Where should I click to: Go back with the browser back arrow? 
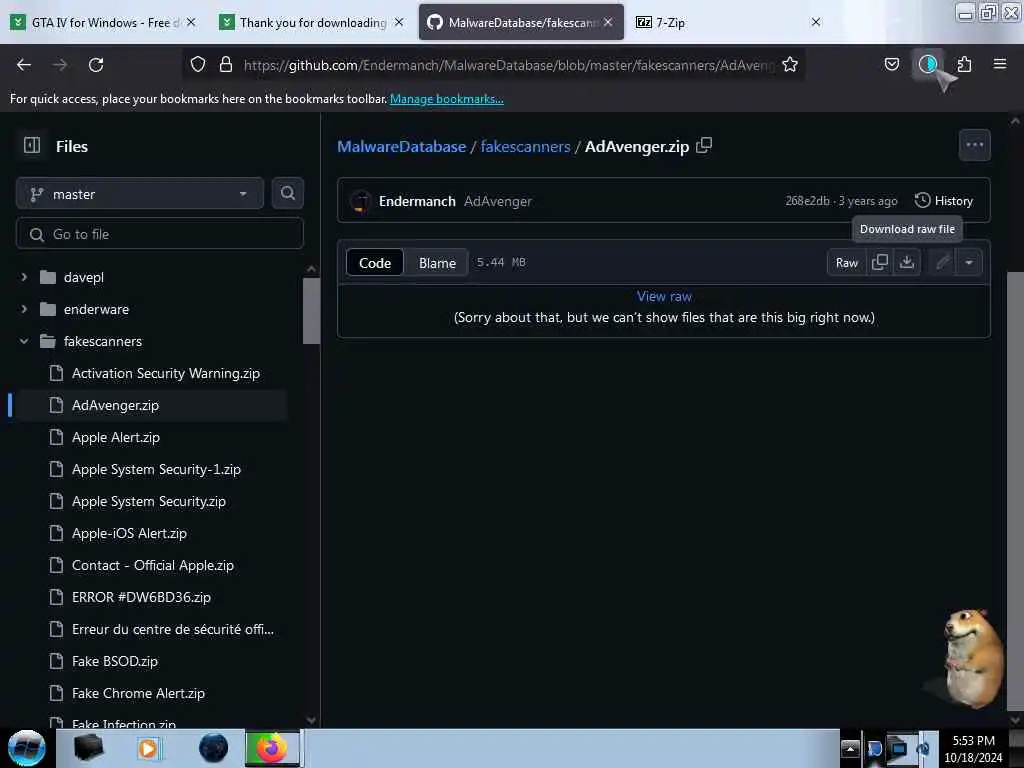point(24,65)
